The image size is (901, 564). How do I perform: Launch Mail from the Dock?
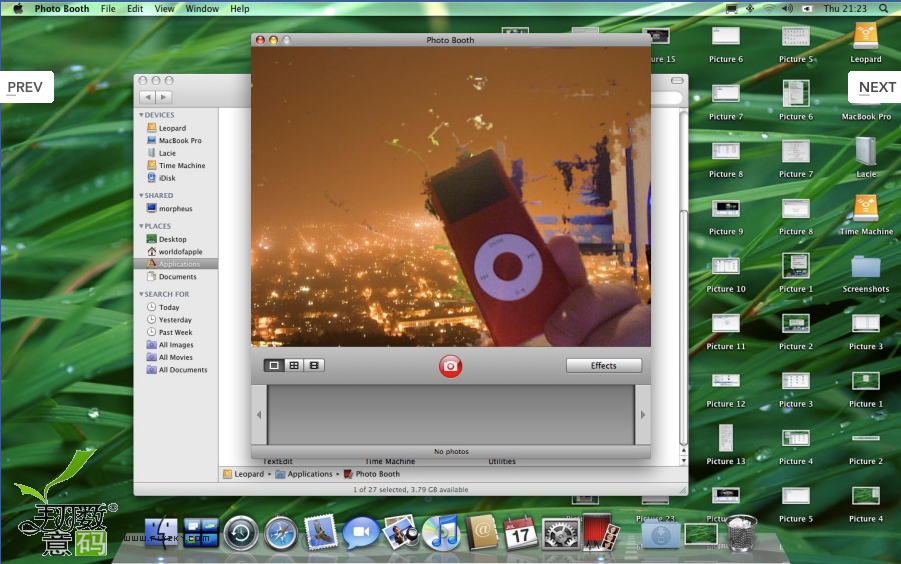point(321,531)
